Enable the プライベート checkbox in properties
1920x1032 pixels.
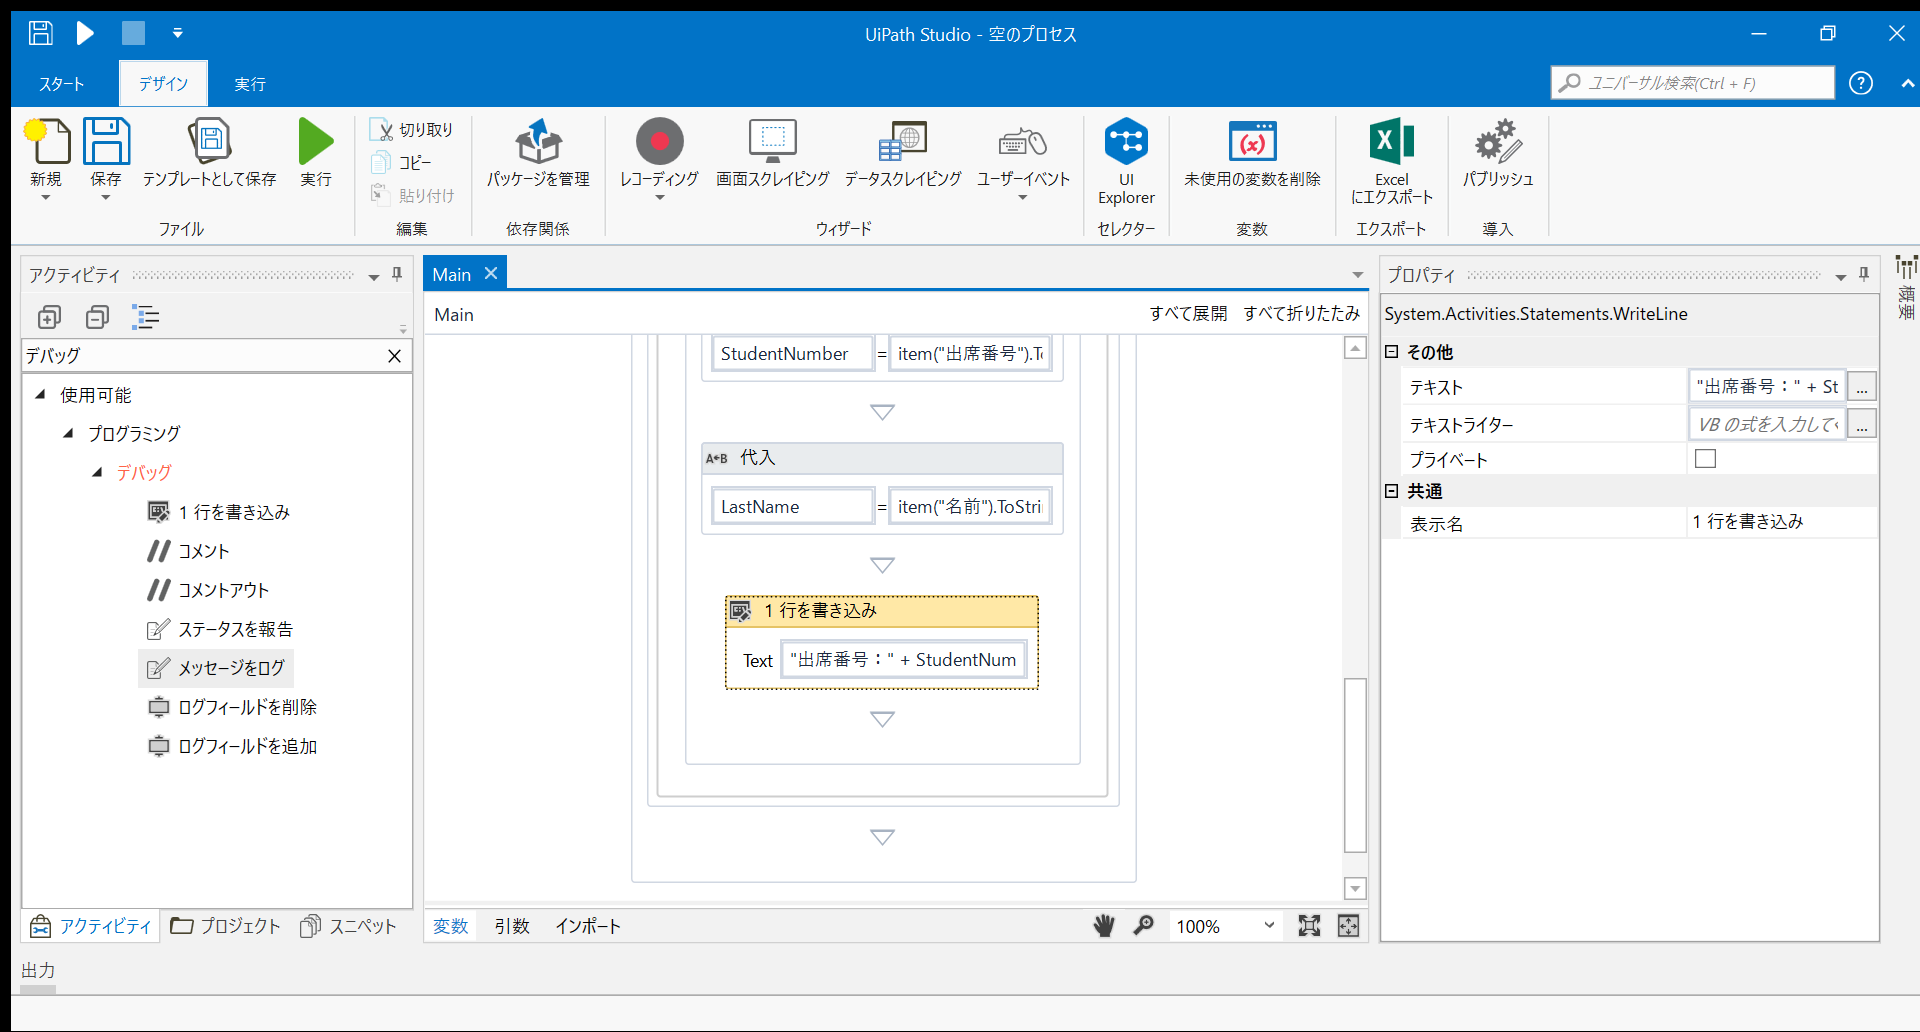[x=1705, y=458]
